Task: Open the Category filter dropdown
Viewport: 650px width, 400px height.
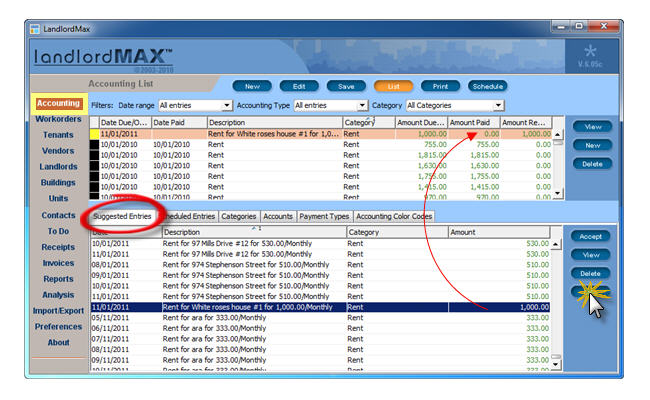Action: pos(498,106)
